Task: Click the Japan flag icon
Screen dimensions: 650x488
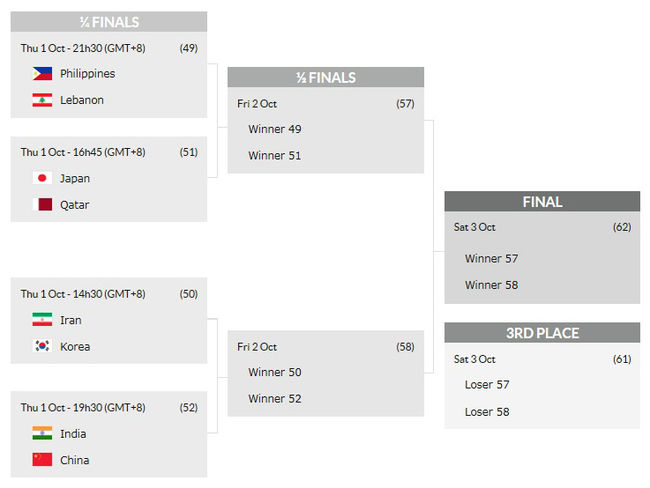Action: 42,178
